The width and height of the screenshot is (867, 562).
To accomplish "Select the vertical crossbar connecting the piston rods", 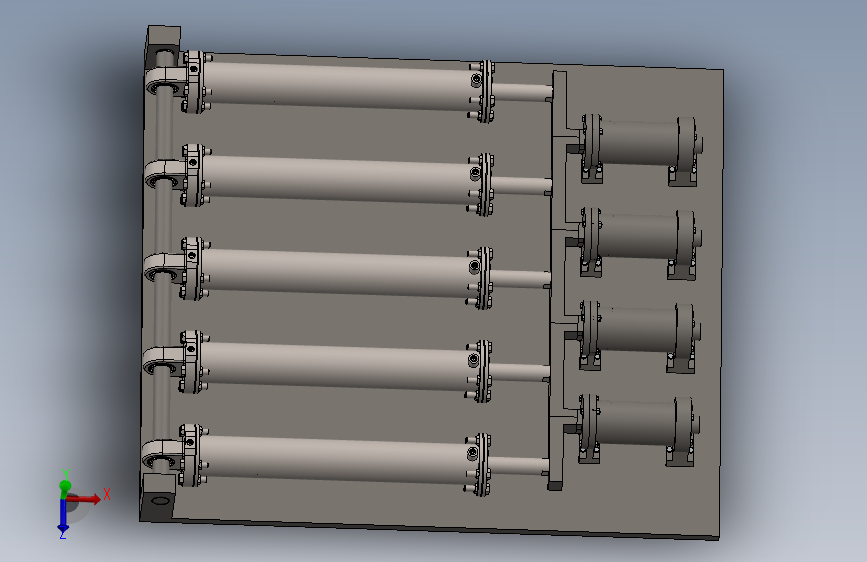I will click(x=558, y=280).
